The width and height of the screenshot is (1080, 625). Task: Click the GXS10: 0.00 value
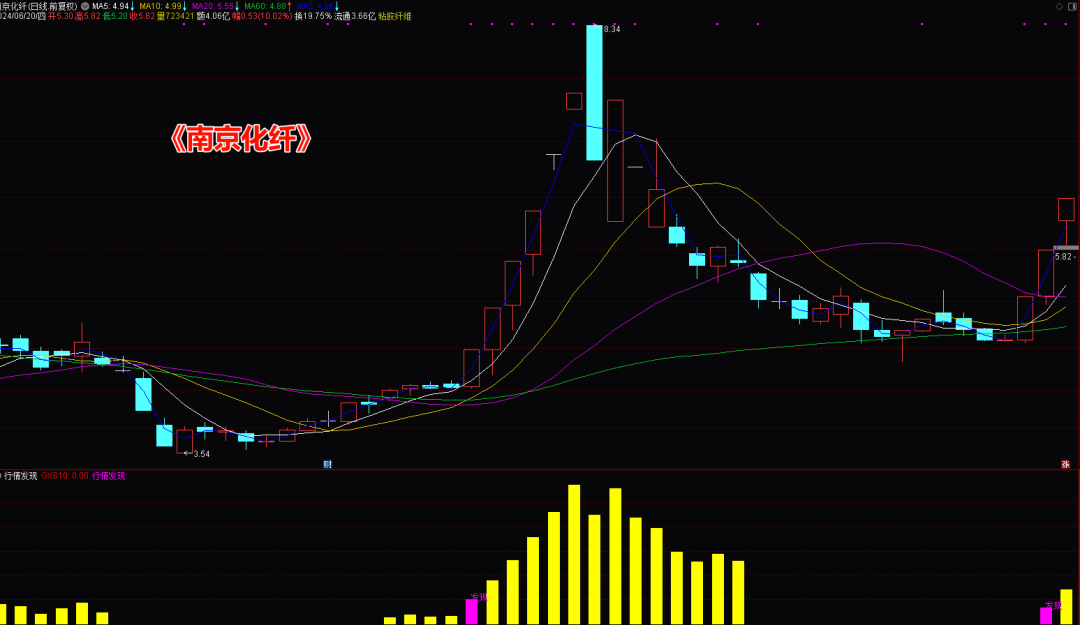[x=65, y=475]
